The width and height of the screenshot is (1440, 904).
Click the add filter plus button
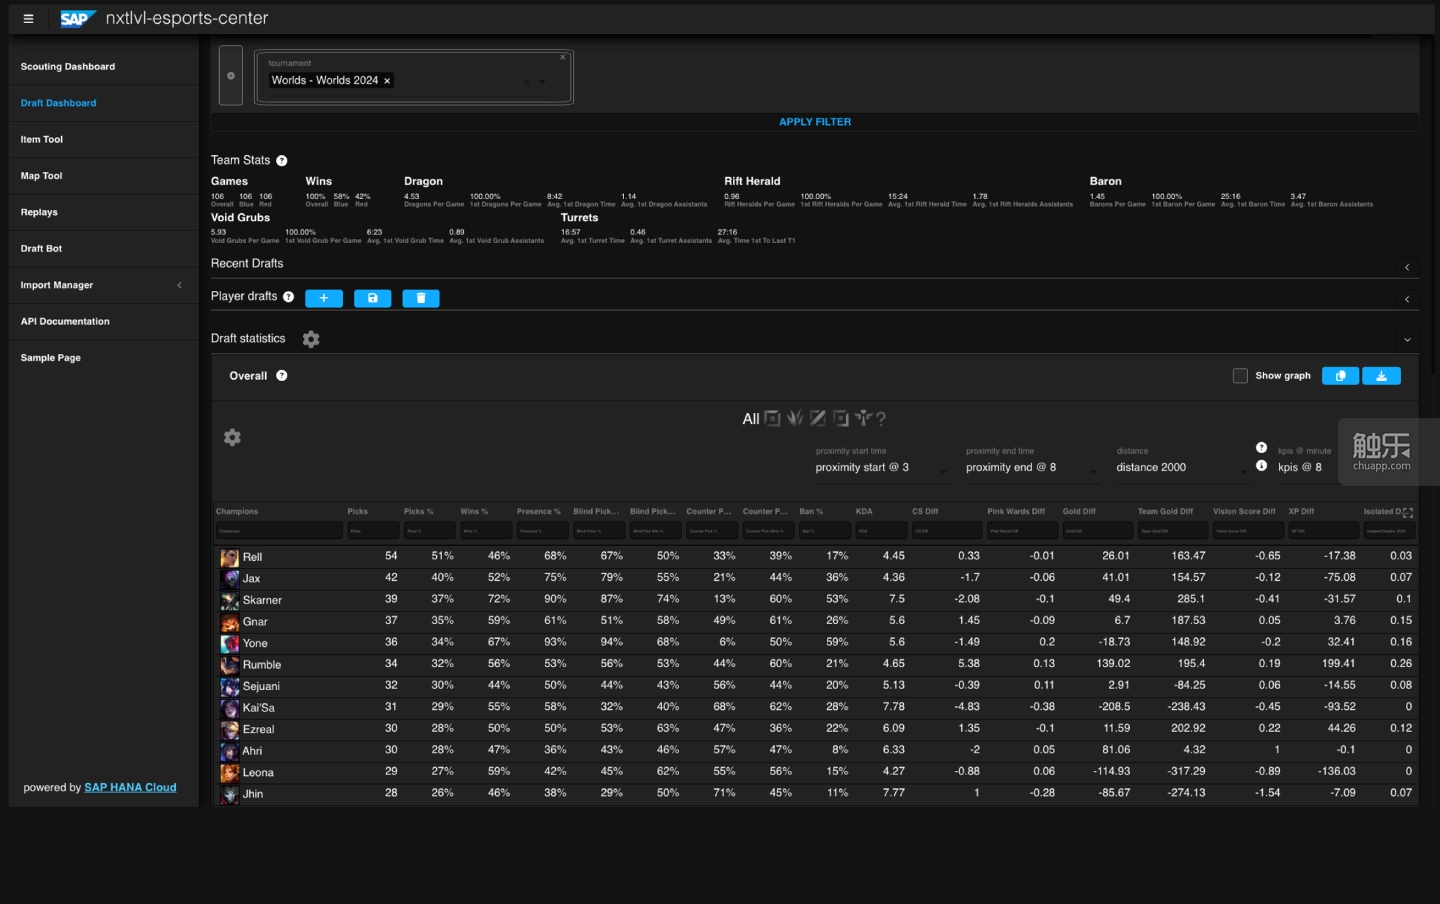231,76
